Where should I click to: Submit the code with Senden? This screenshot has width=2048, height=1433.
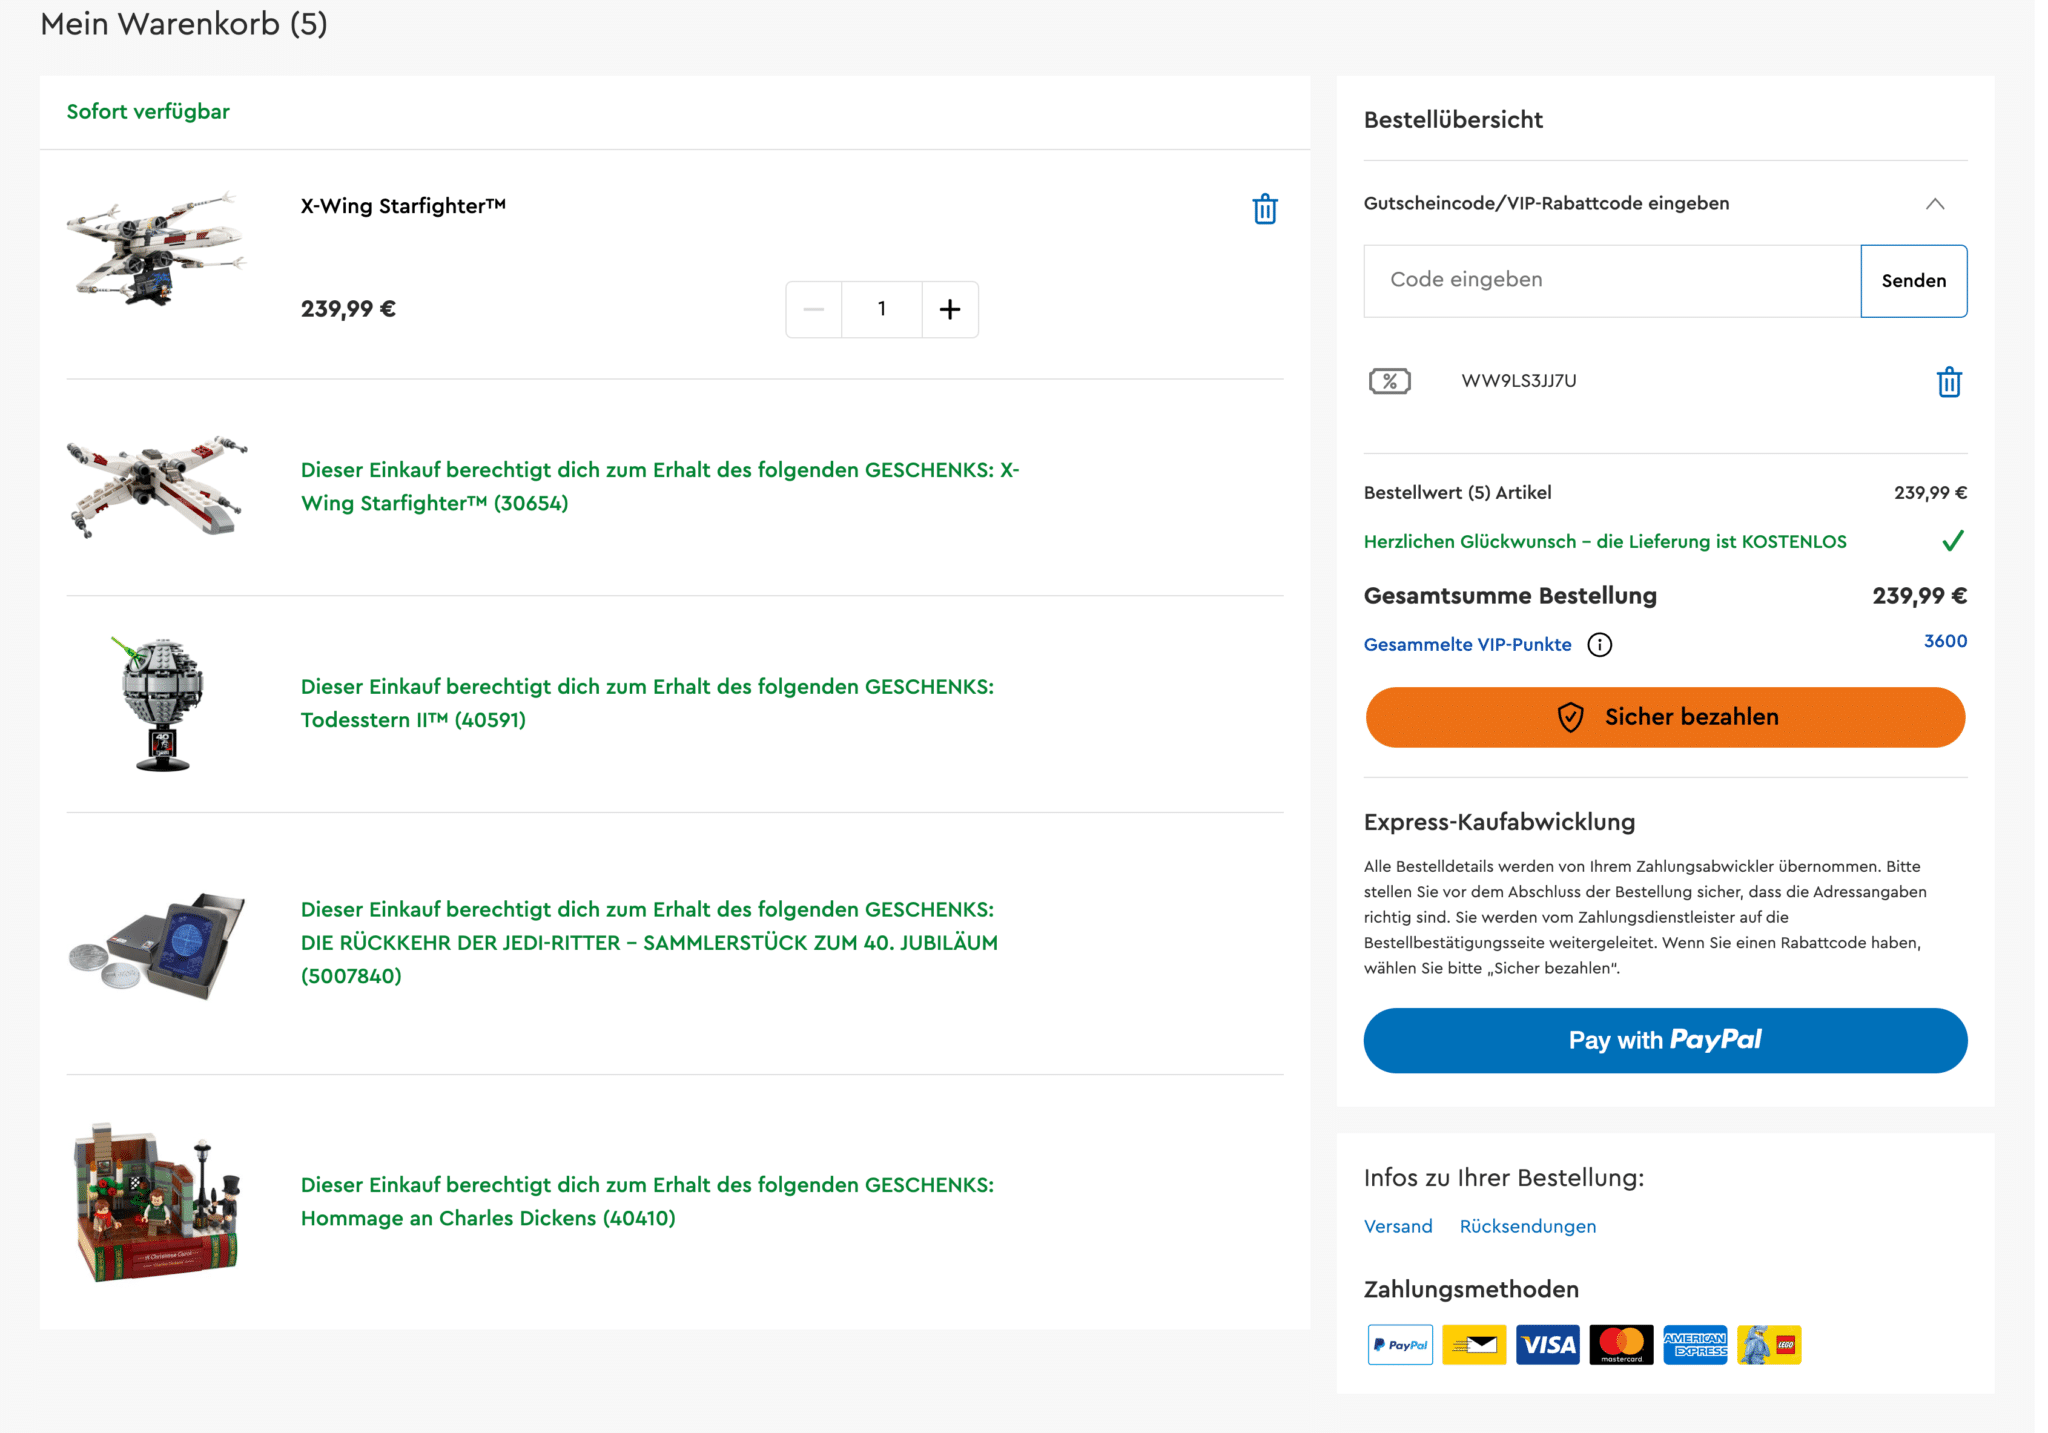pos(1914,281)
